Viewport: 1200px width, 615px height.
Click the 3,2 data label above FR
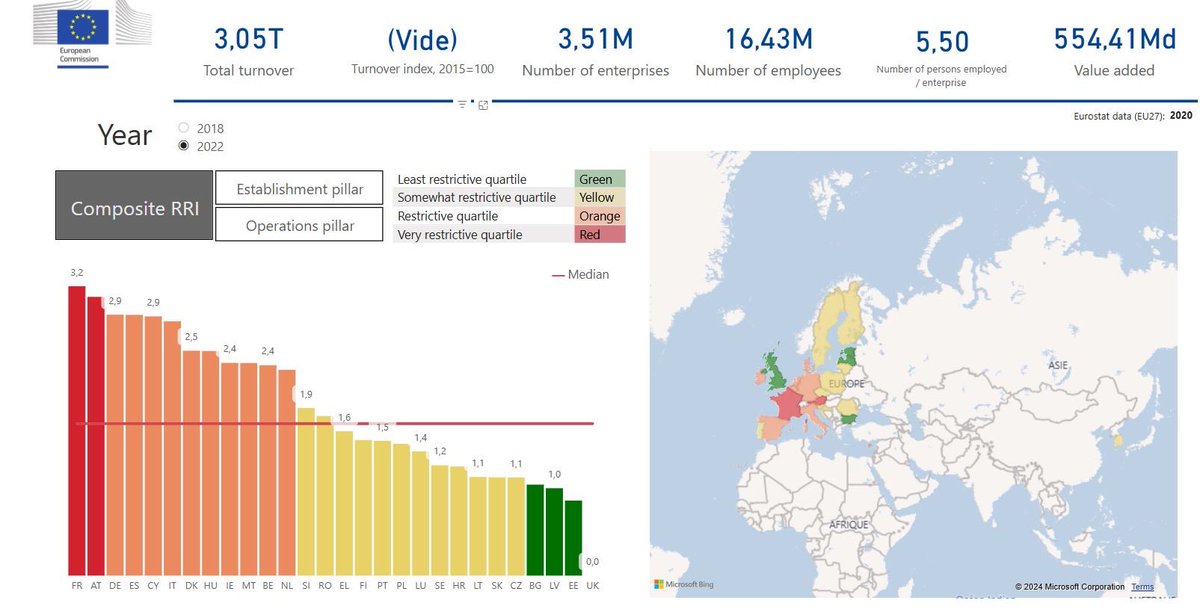coord(77,273)
